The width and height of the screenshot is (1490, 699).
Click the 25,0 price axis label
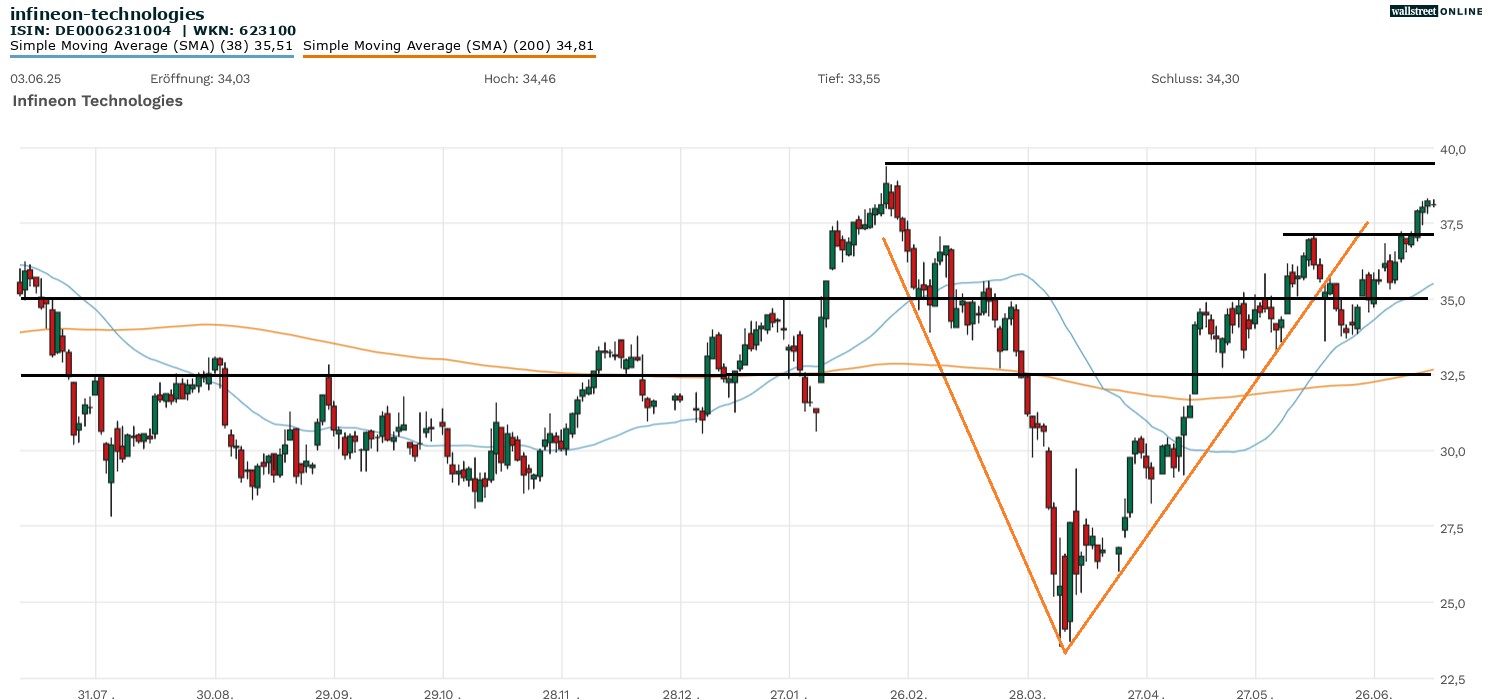(x=1453, y=603)
